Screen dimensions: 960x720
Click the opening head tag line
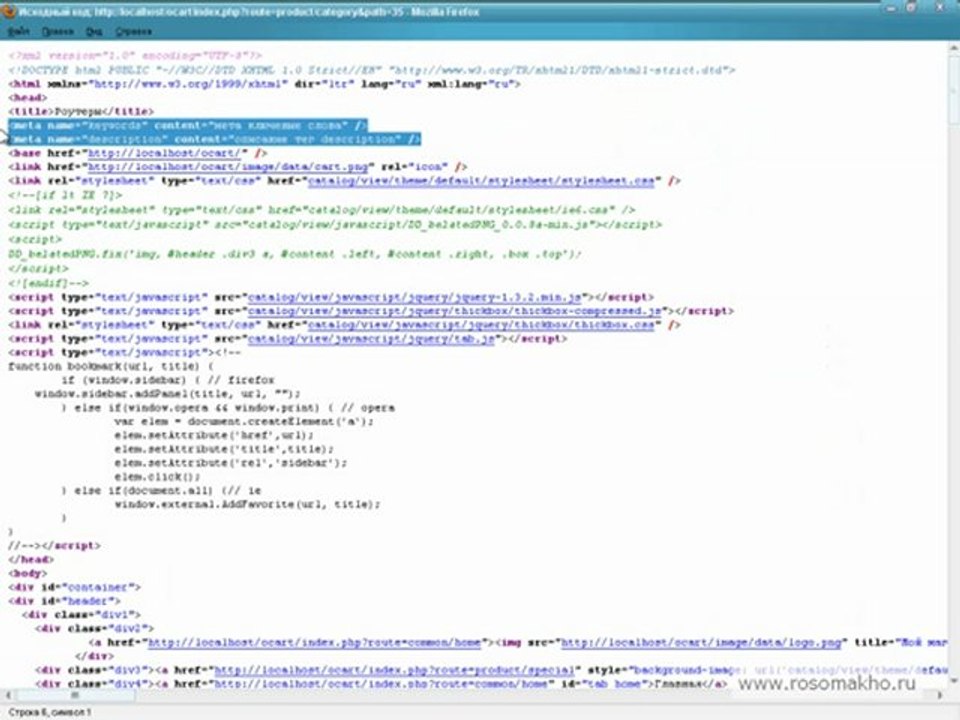coord(28,98)
